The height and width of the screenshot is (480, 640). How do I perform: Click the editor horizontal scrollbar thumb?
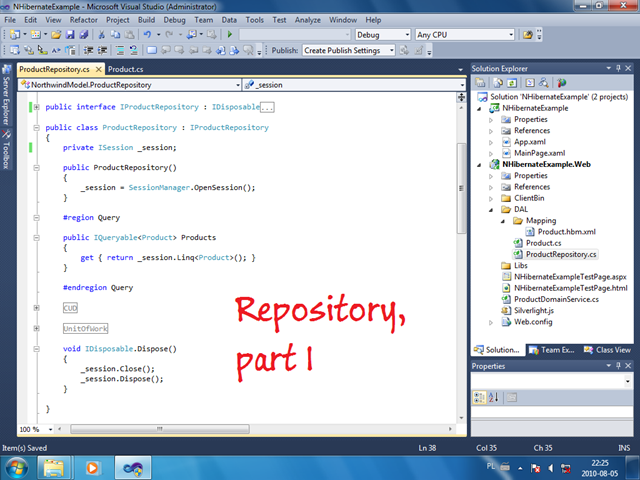(160, 429)
